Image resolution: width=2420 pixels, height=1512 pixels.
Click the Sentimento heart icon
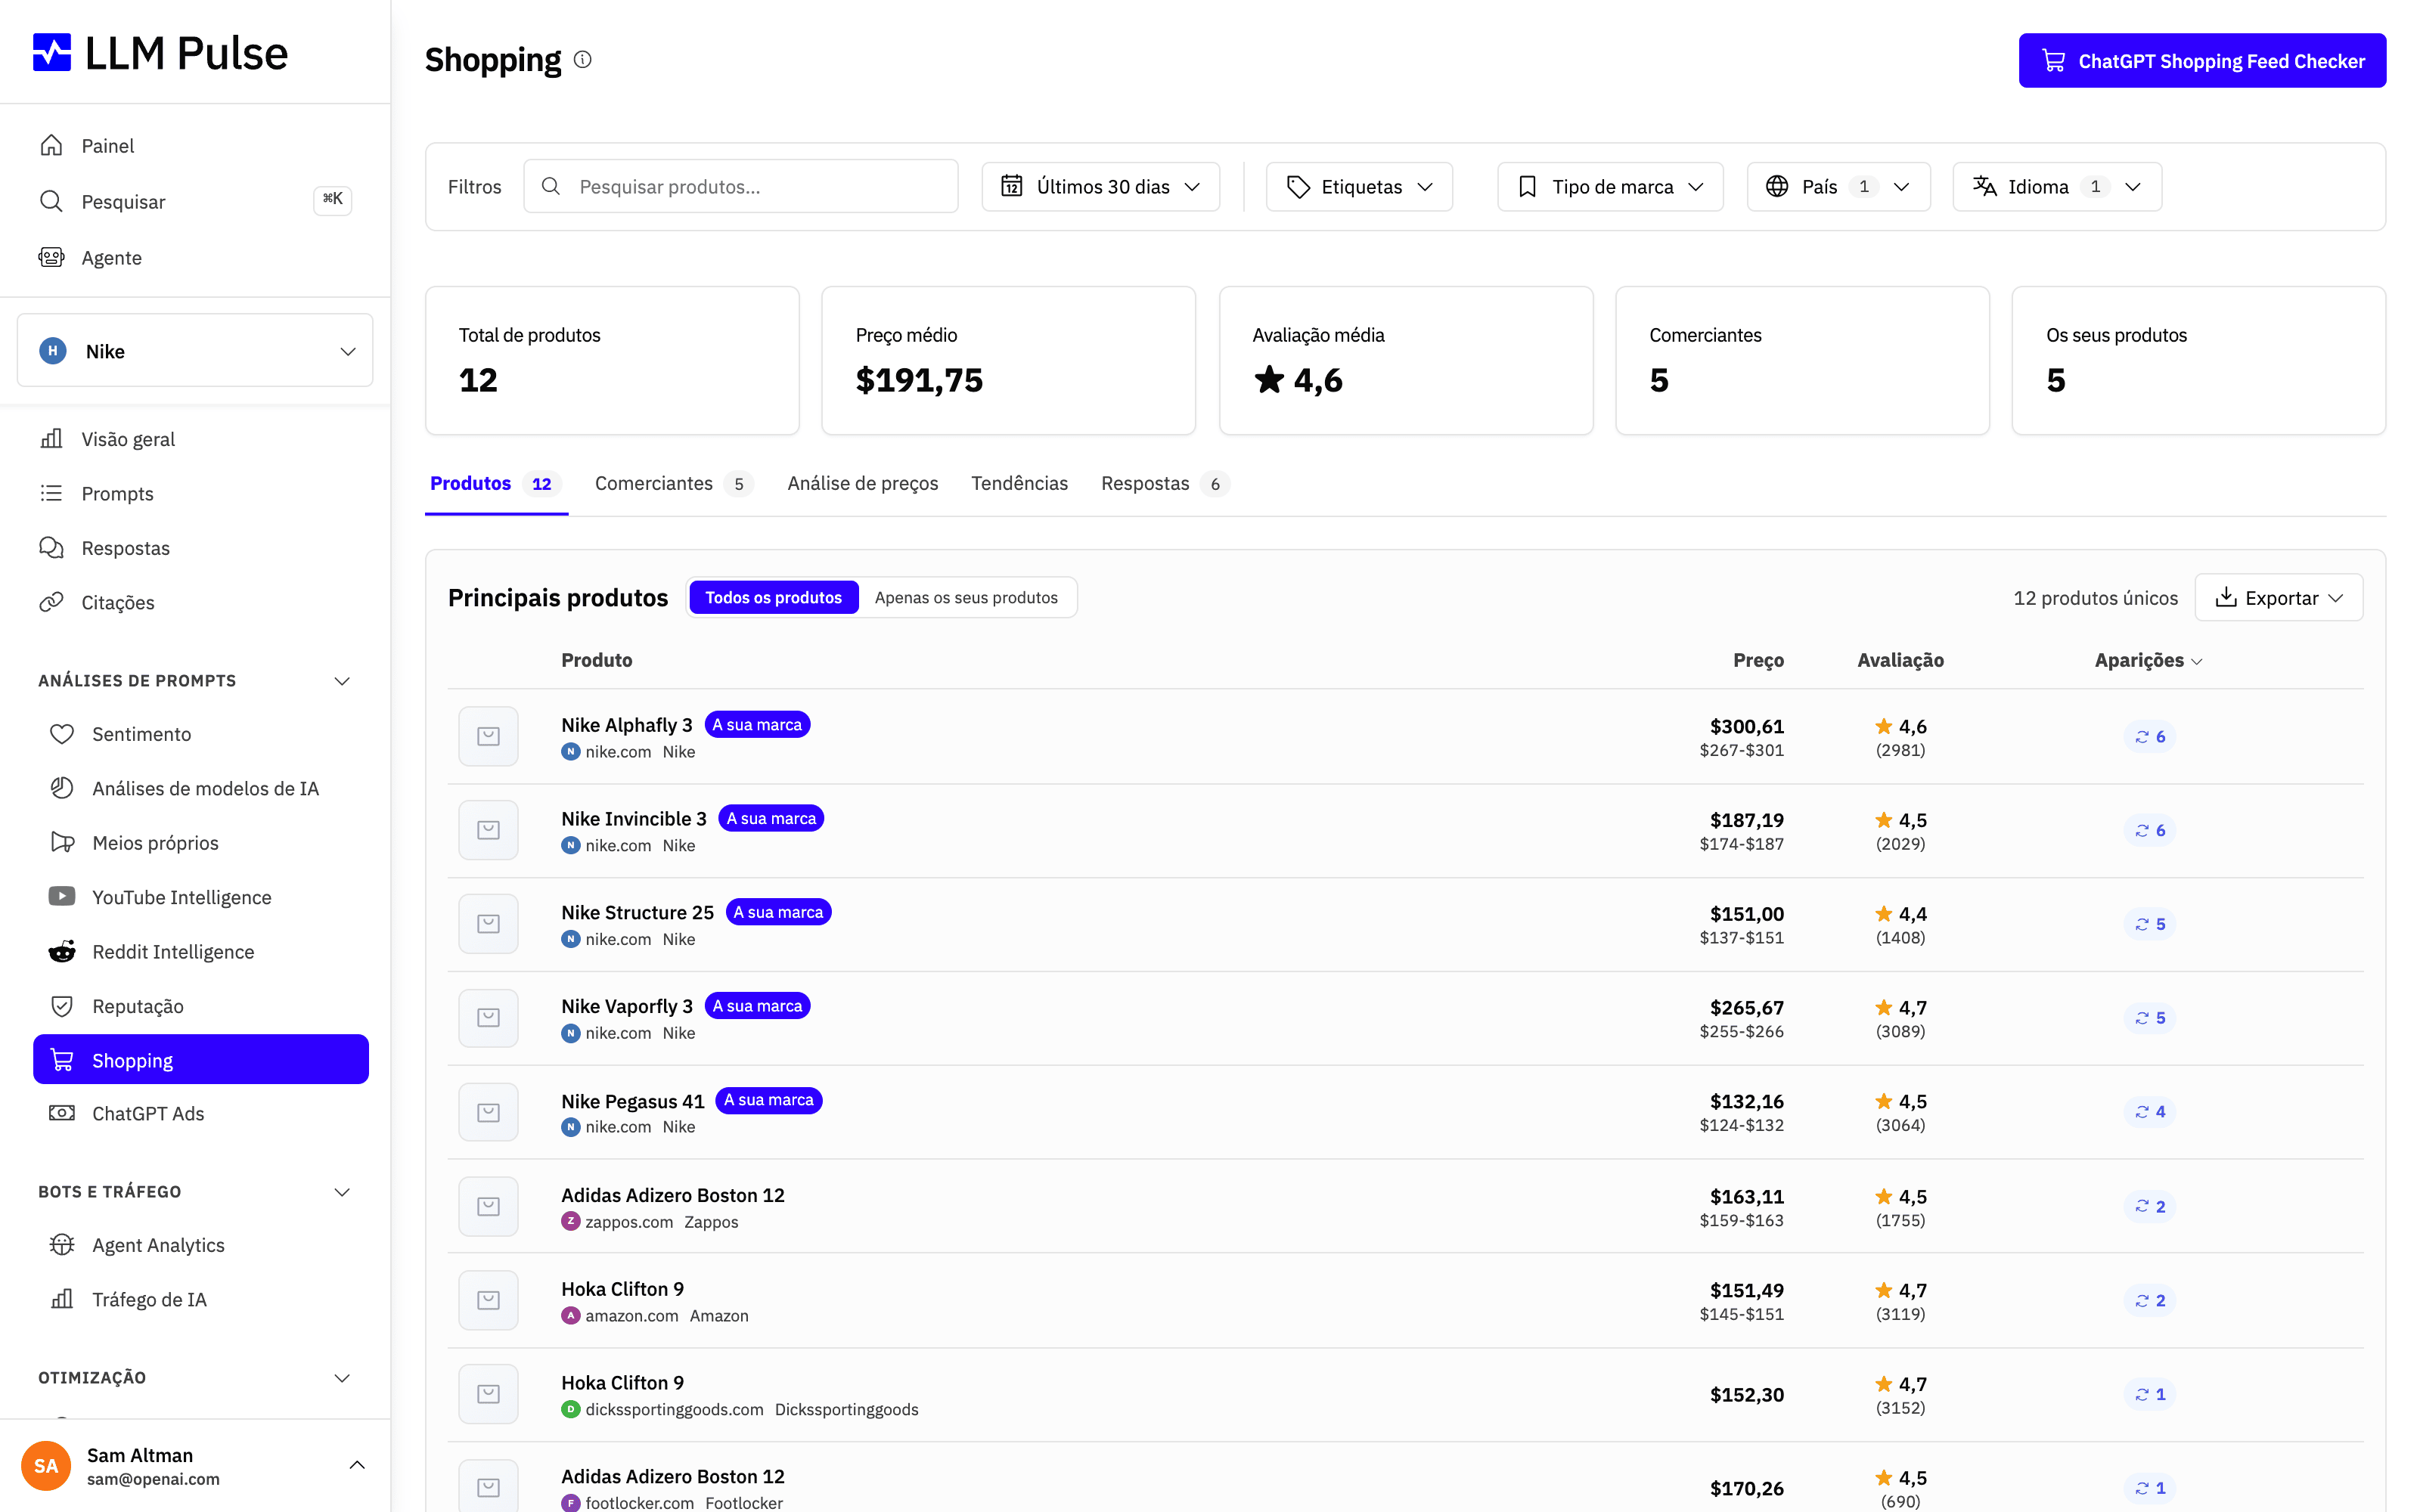[62, 733]
